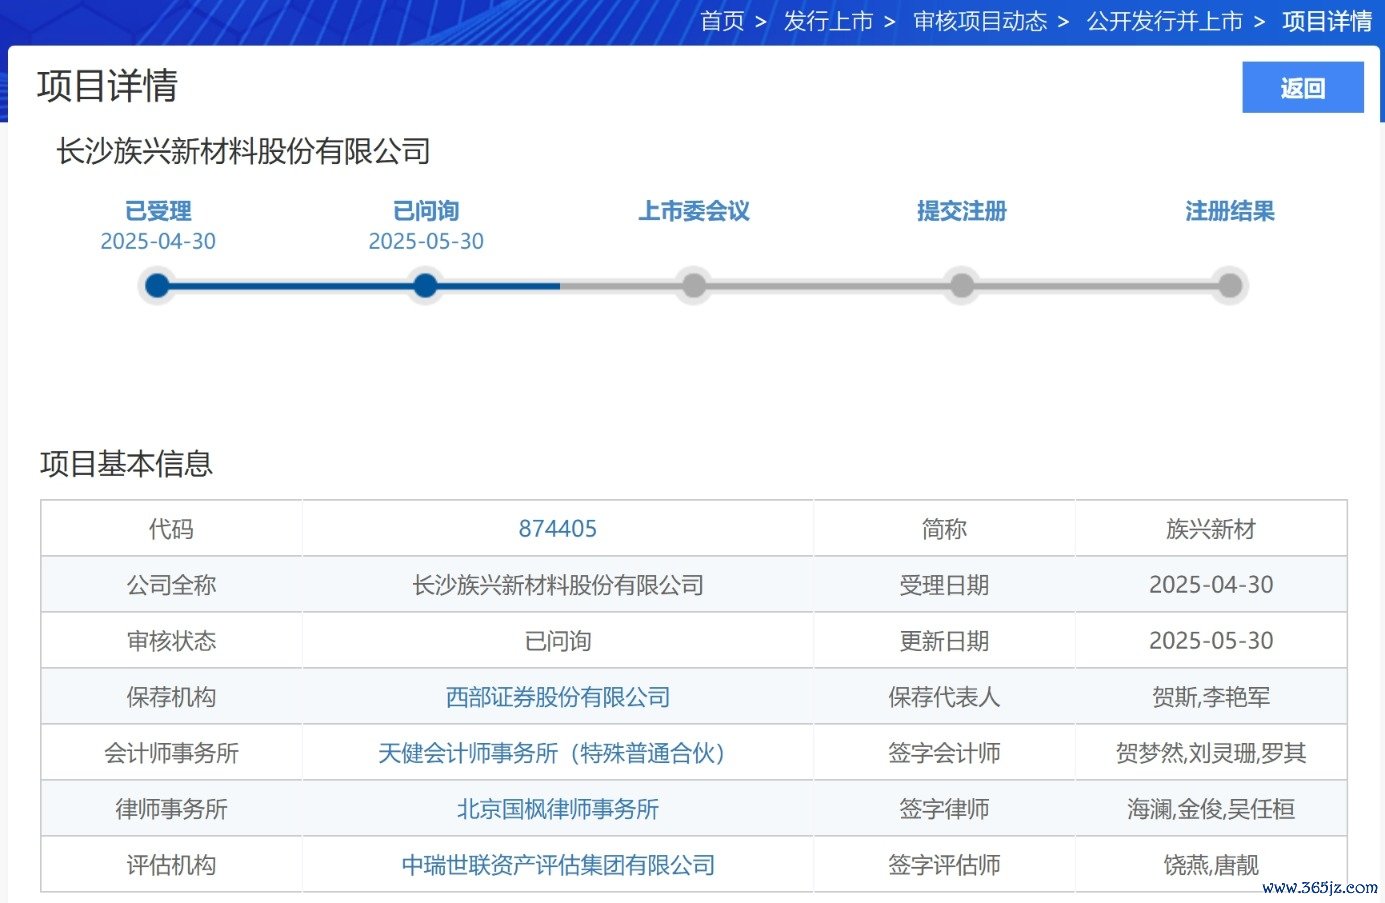
Task: Open 西部证券股份有限公司 sponsor link
Action: click(557, 697)
